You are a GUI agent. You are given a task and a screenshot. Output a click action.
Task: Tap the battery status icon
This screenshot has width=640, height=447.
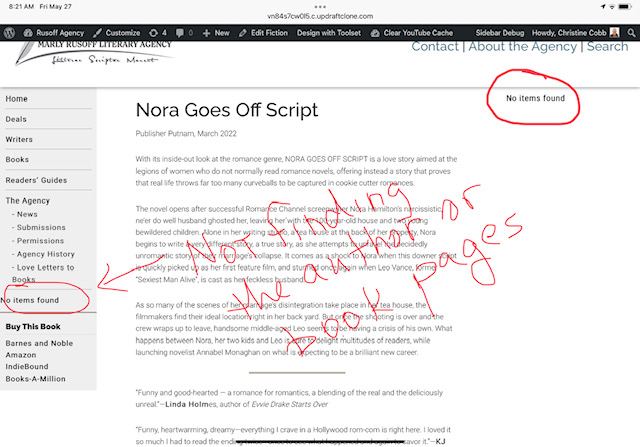pyautogui.click(x=625, y=7)
